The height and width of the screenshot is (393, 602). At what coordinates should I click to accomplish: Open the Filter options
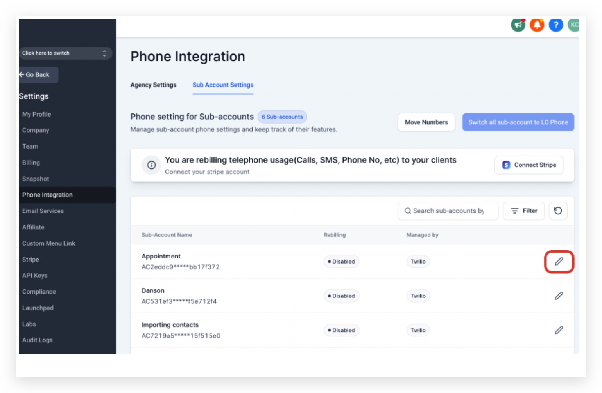[x=524, y=211]
